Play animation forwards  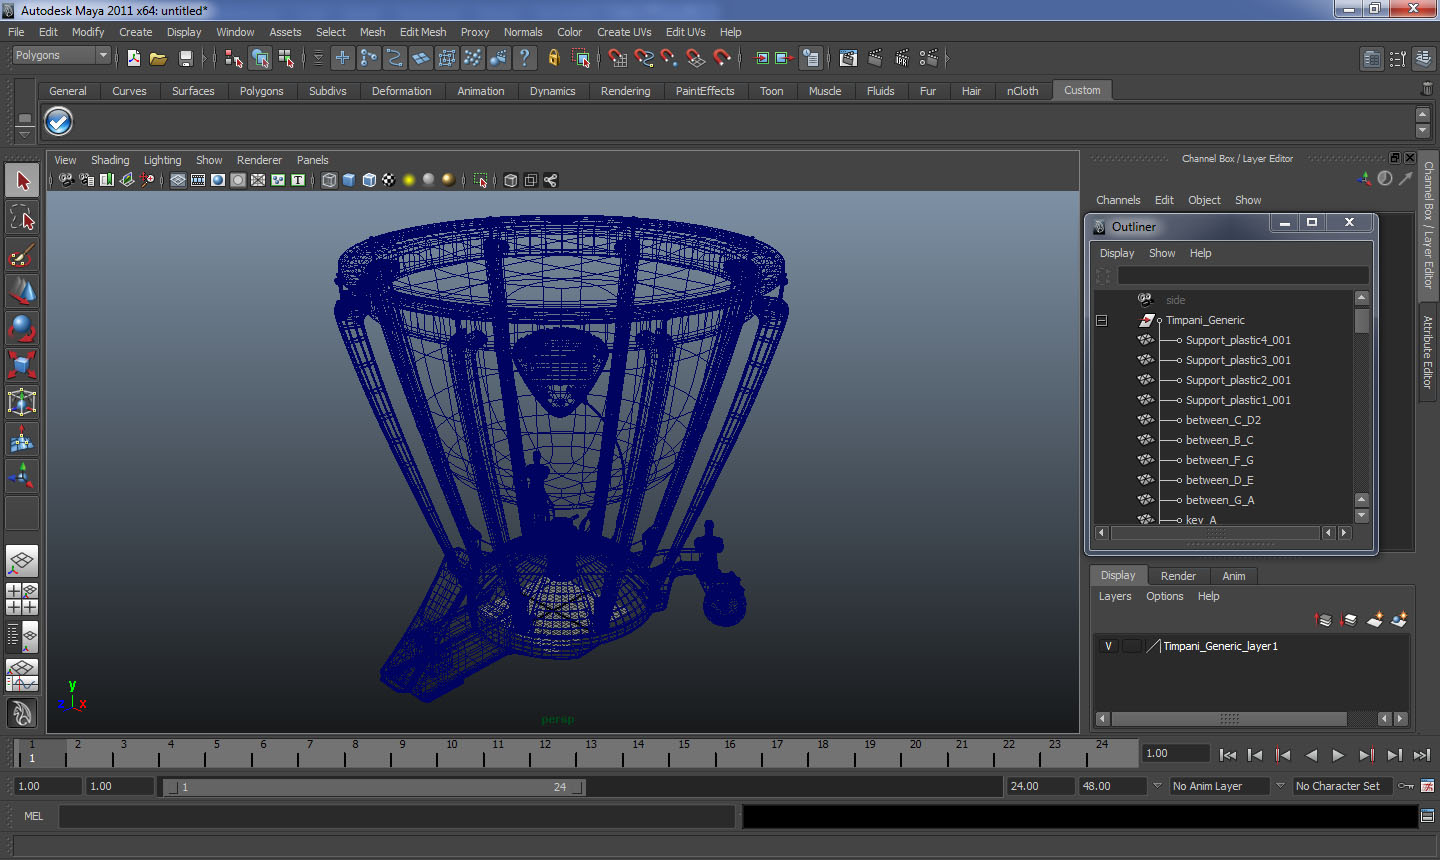(x=1338, y=755)
